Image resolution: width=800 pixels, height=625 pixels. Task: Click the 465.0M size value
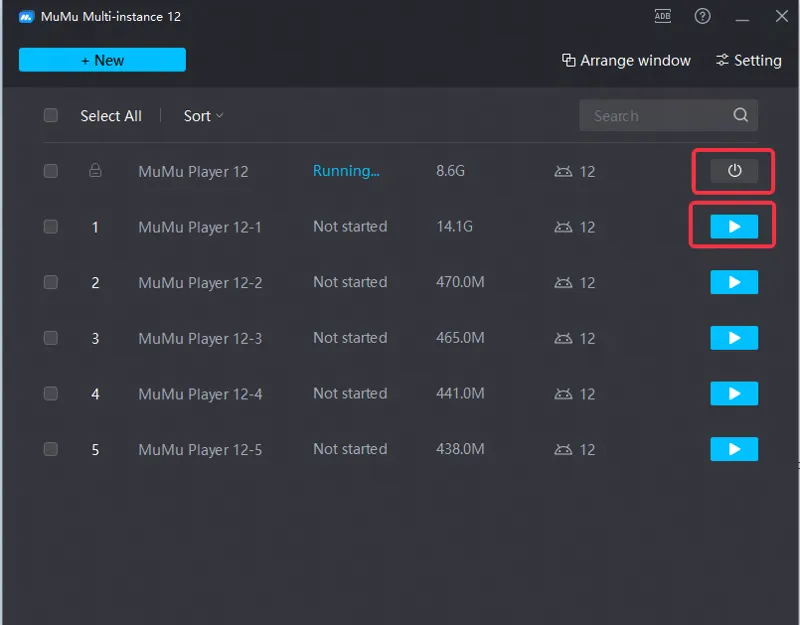(460, 338)
